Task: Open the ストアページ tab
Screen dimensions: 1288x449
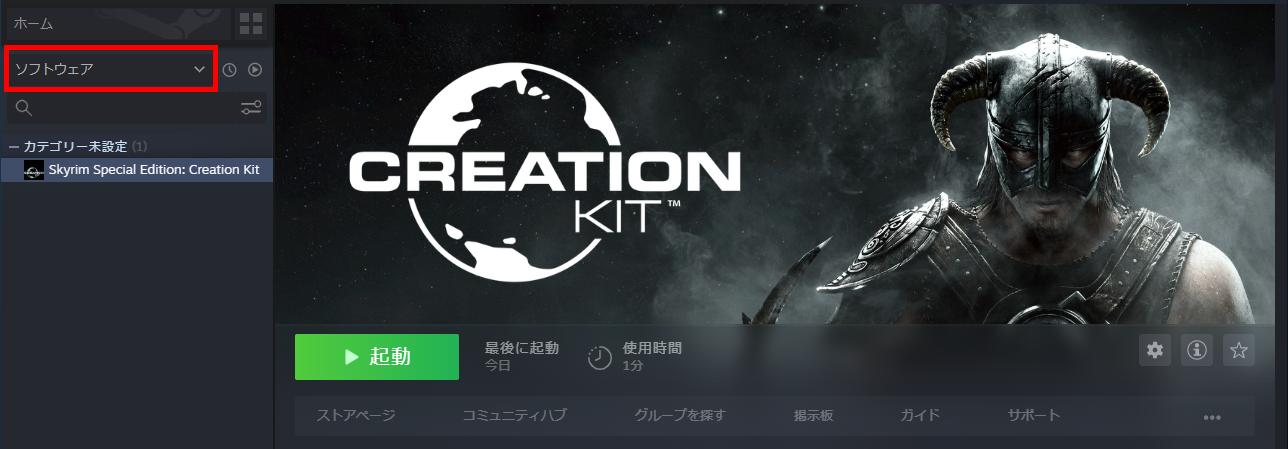Action: click(x=356, y=415)
